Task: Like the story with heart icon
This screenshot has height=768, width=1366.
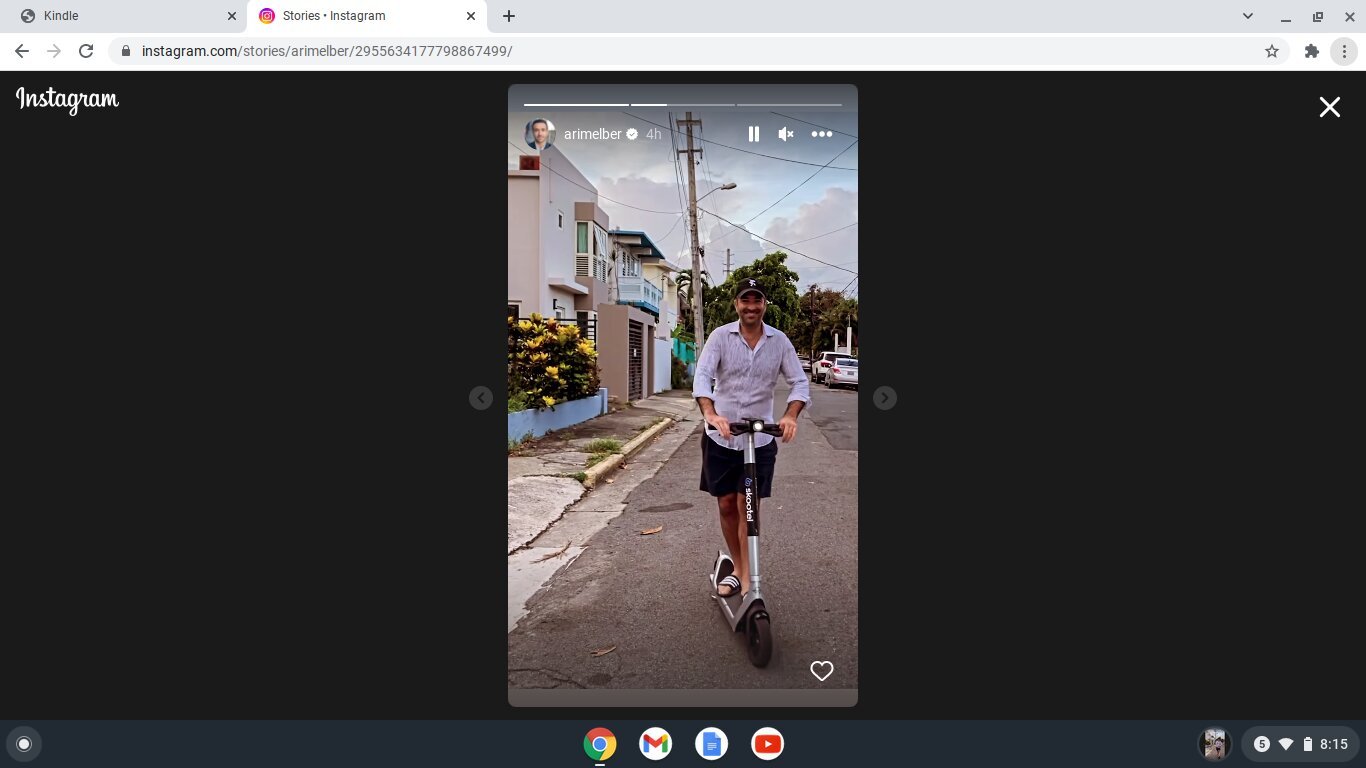Action: (x=821, y=671)
